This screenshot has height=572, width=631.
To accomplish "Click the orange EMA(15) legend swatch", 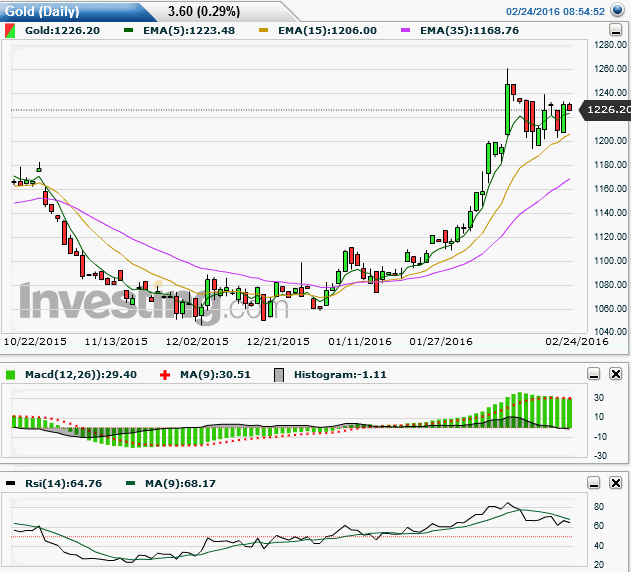I will point(264,30).
